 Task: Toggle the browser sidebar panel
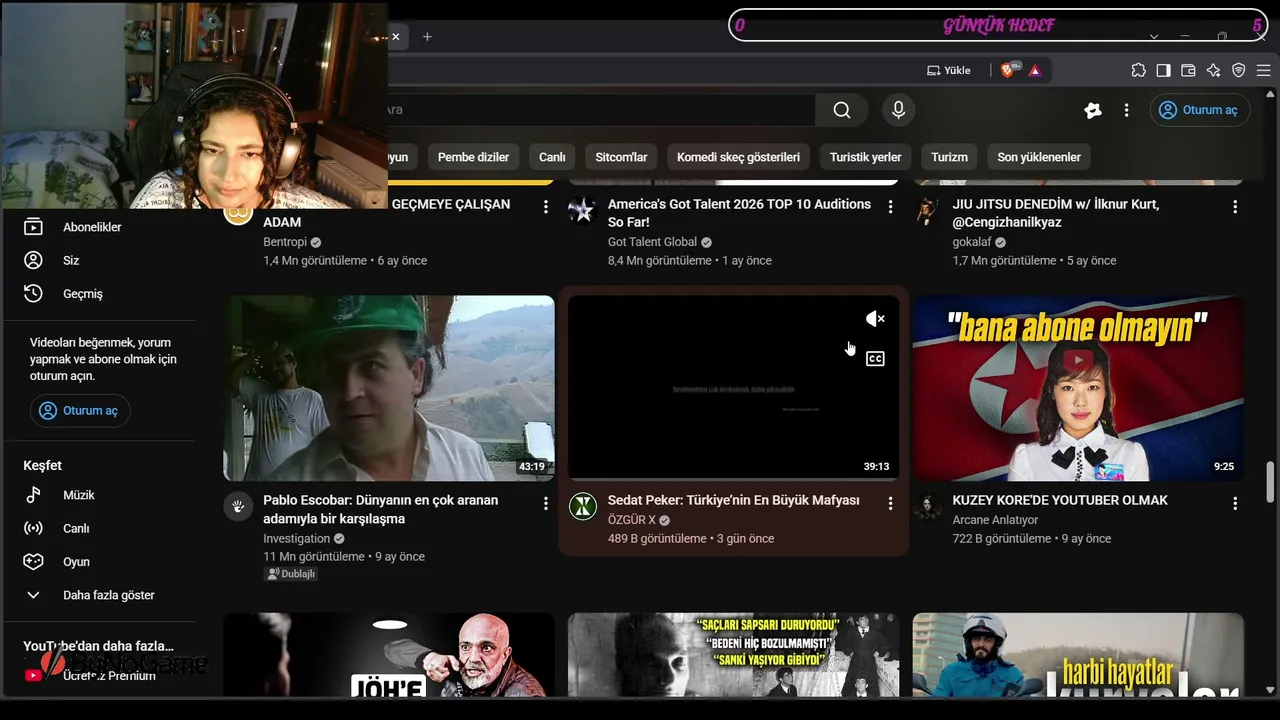1163,70
